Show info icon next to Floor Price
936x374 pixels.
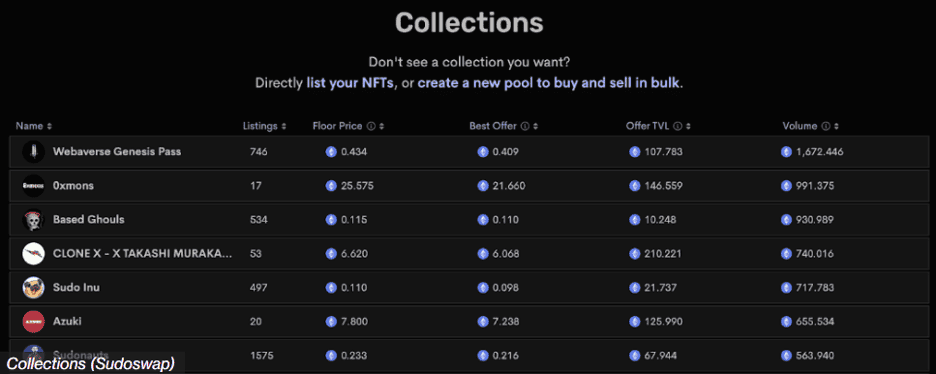(371, 126)
